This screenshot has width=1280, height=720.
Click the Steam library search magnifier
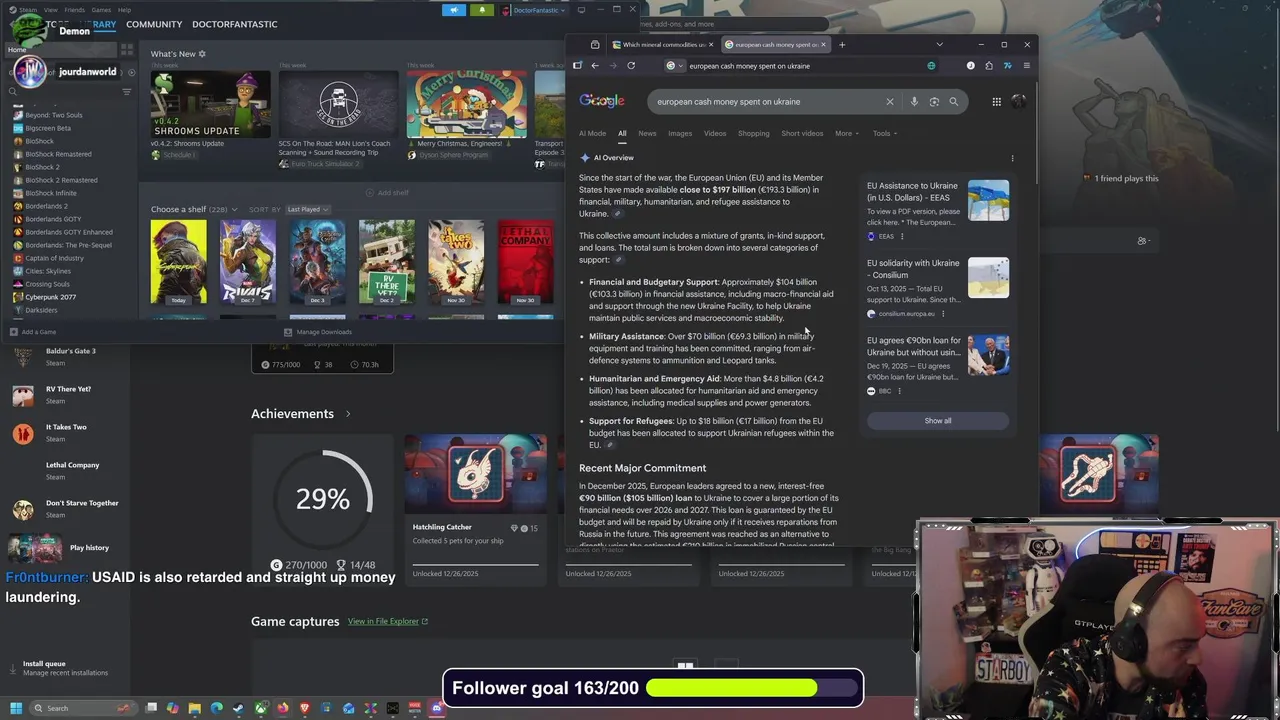(13, 91)
